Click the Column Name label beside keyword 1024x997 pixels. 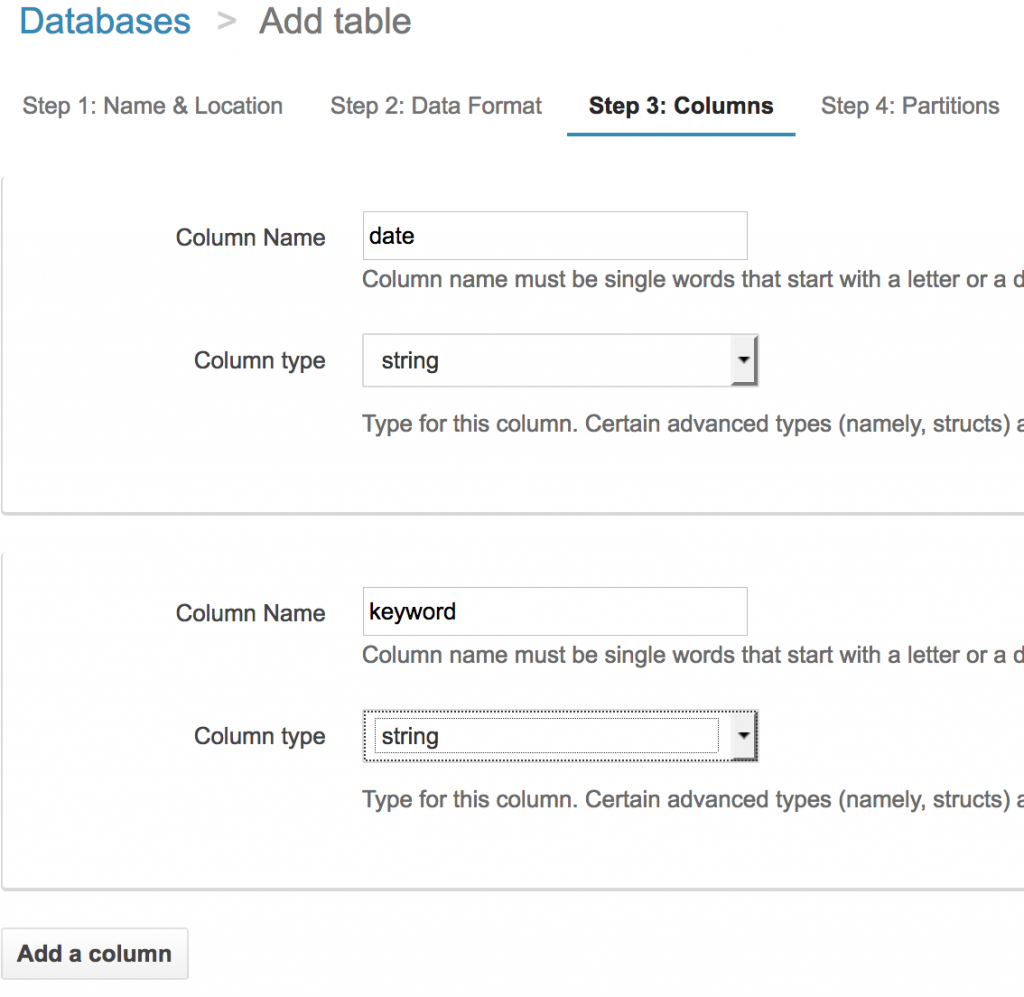(250, 614)
